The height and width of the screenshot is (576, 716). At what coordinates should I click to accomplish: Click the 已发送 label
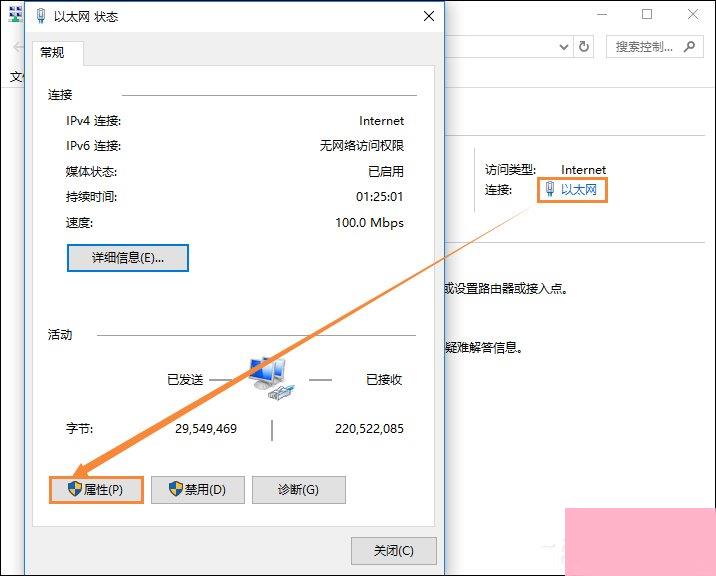185,380
